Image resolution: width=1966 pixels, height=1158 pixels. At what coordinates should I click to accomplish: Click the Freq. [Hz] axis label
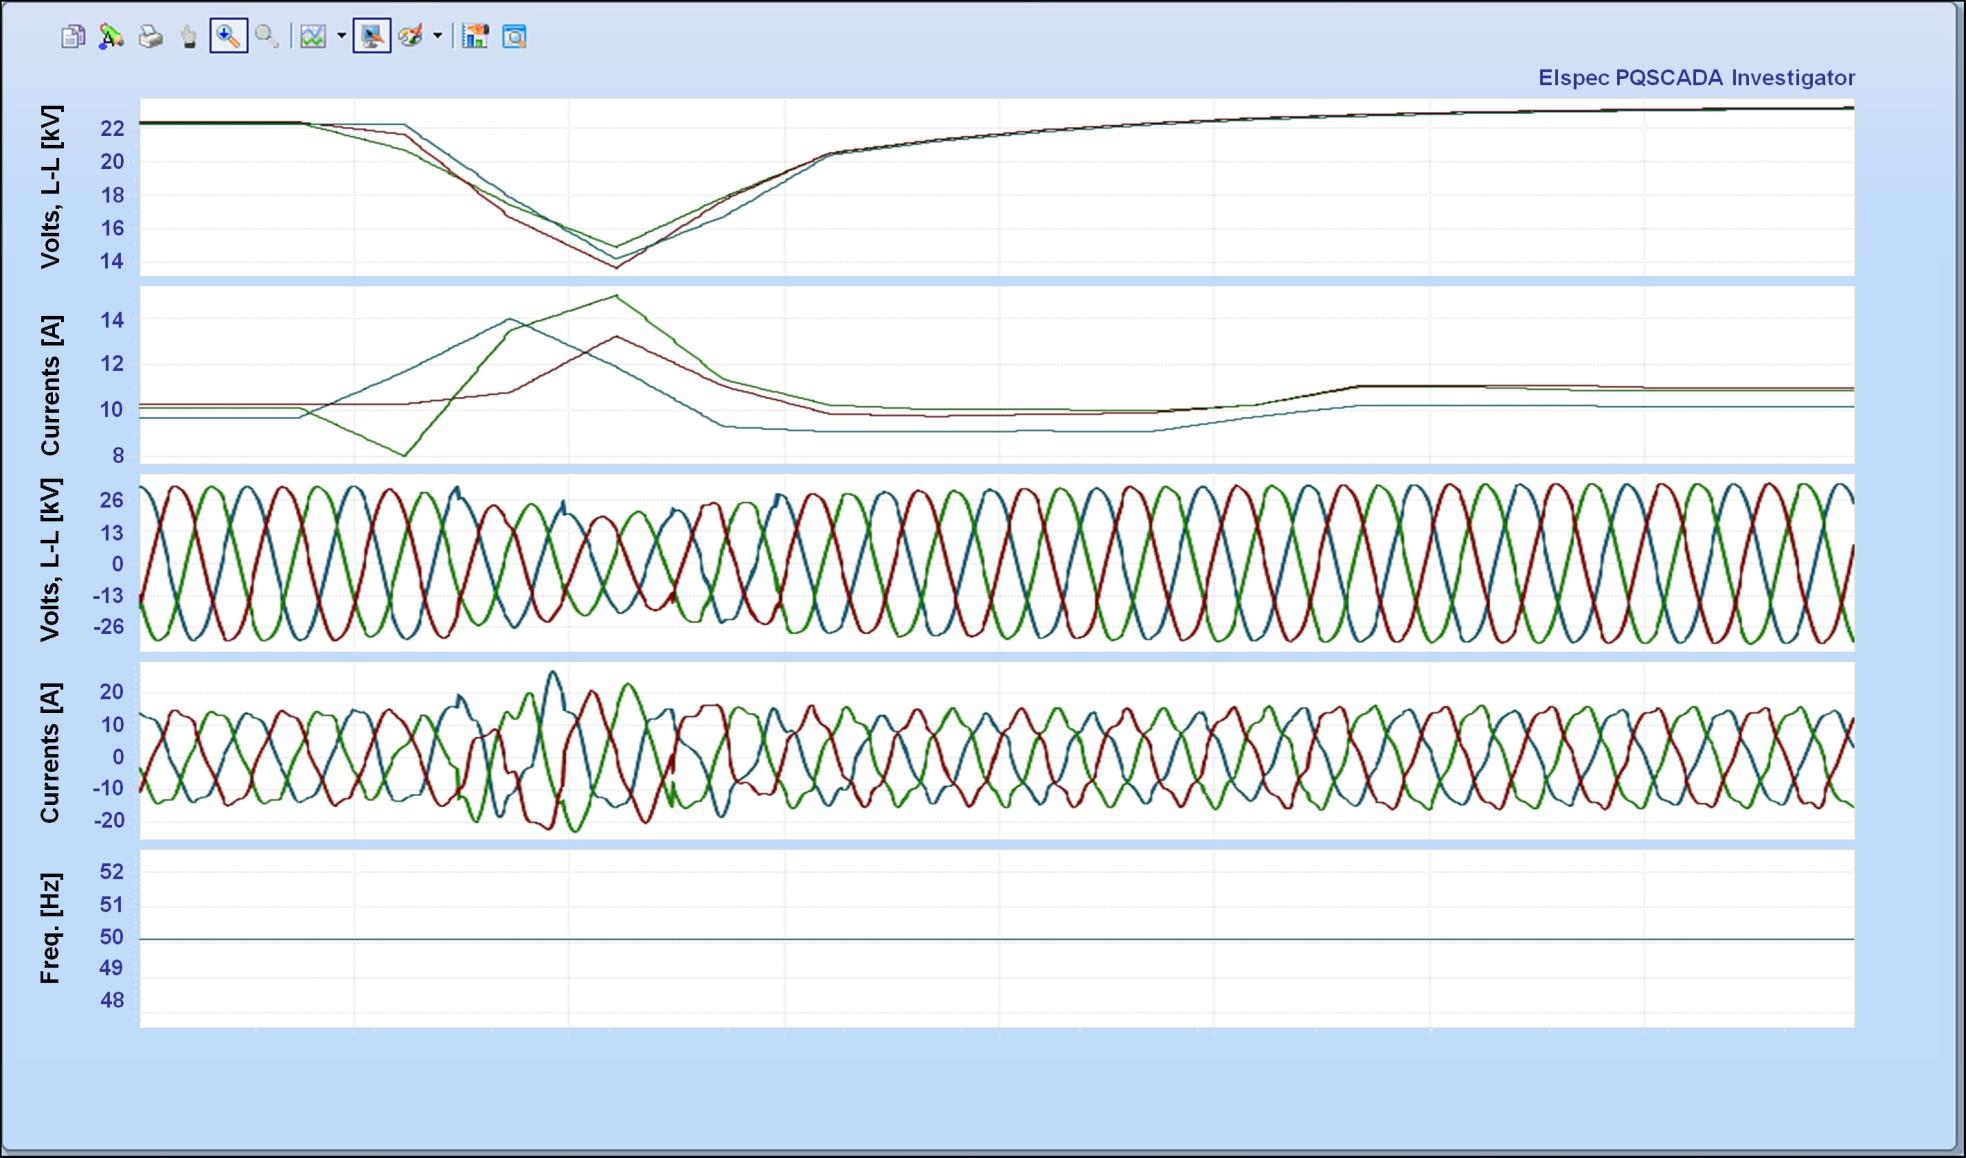tap(50, 929)
